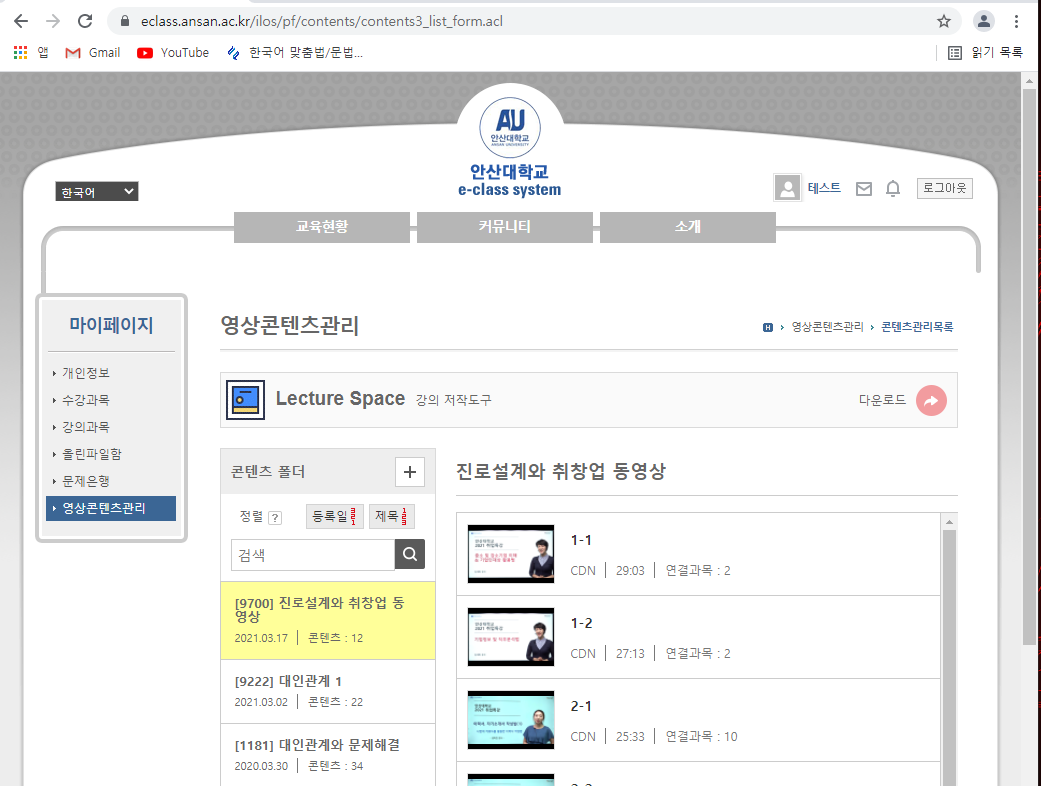Image resolution: width=1041 pixels, height=786 pixels.
Task: Click the video title 1-2
Action: (x=582, y=623)
